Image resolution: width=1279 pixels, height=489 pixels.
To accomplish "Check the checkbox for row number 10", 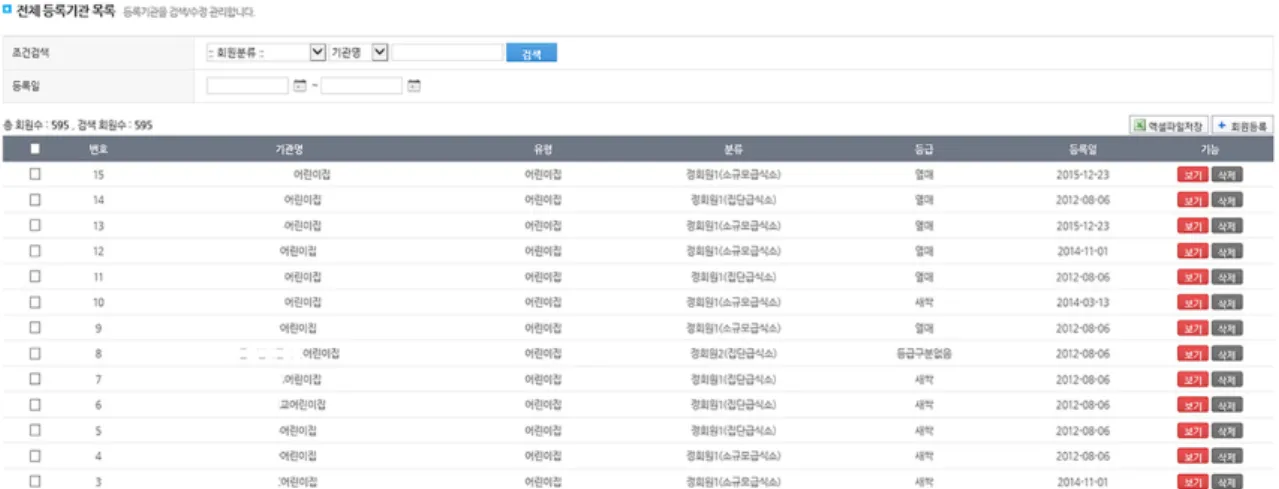I will (x=35, y=302).
